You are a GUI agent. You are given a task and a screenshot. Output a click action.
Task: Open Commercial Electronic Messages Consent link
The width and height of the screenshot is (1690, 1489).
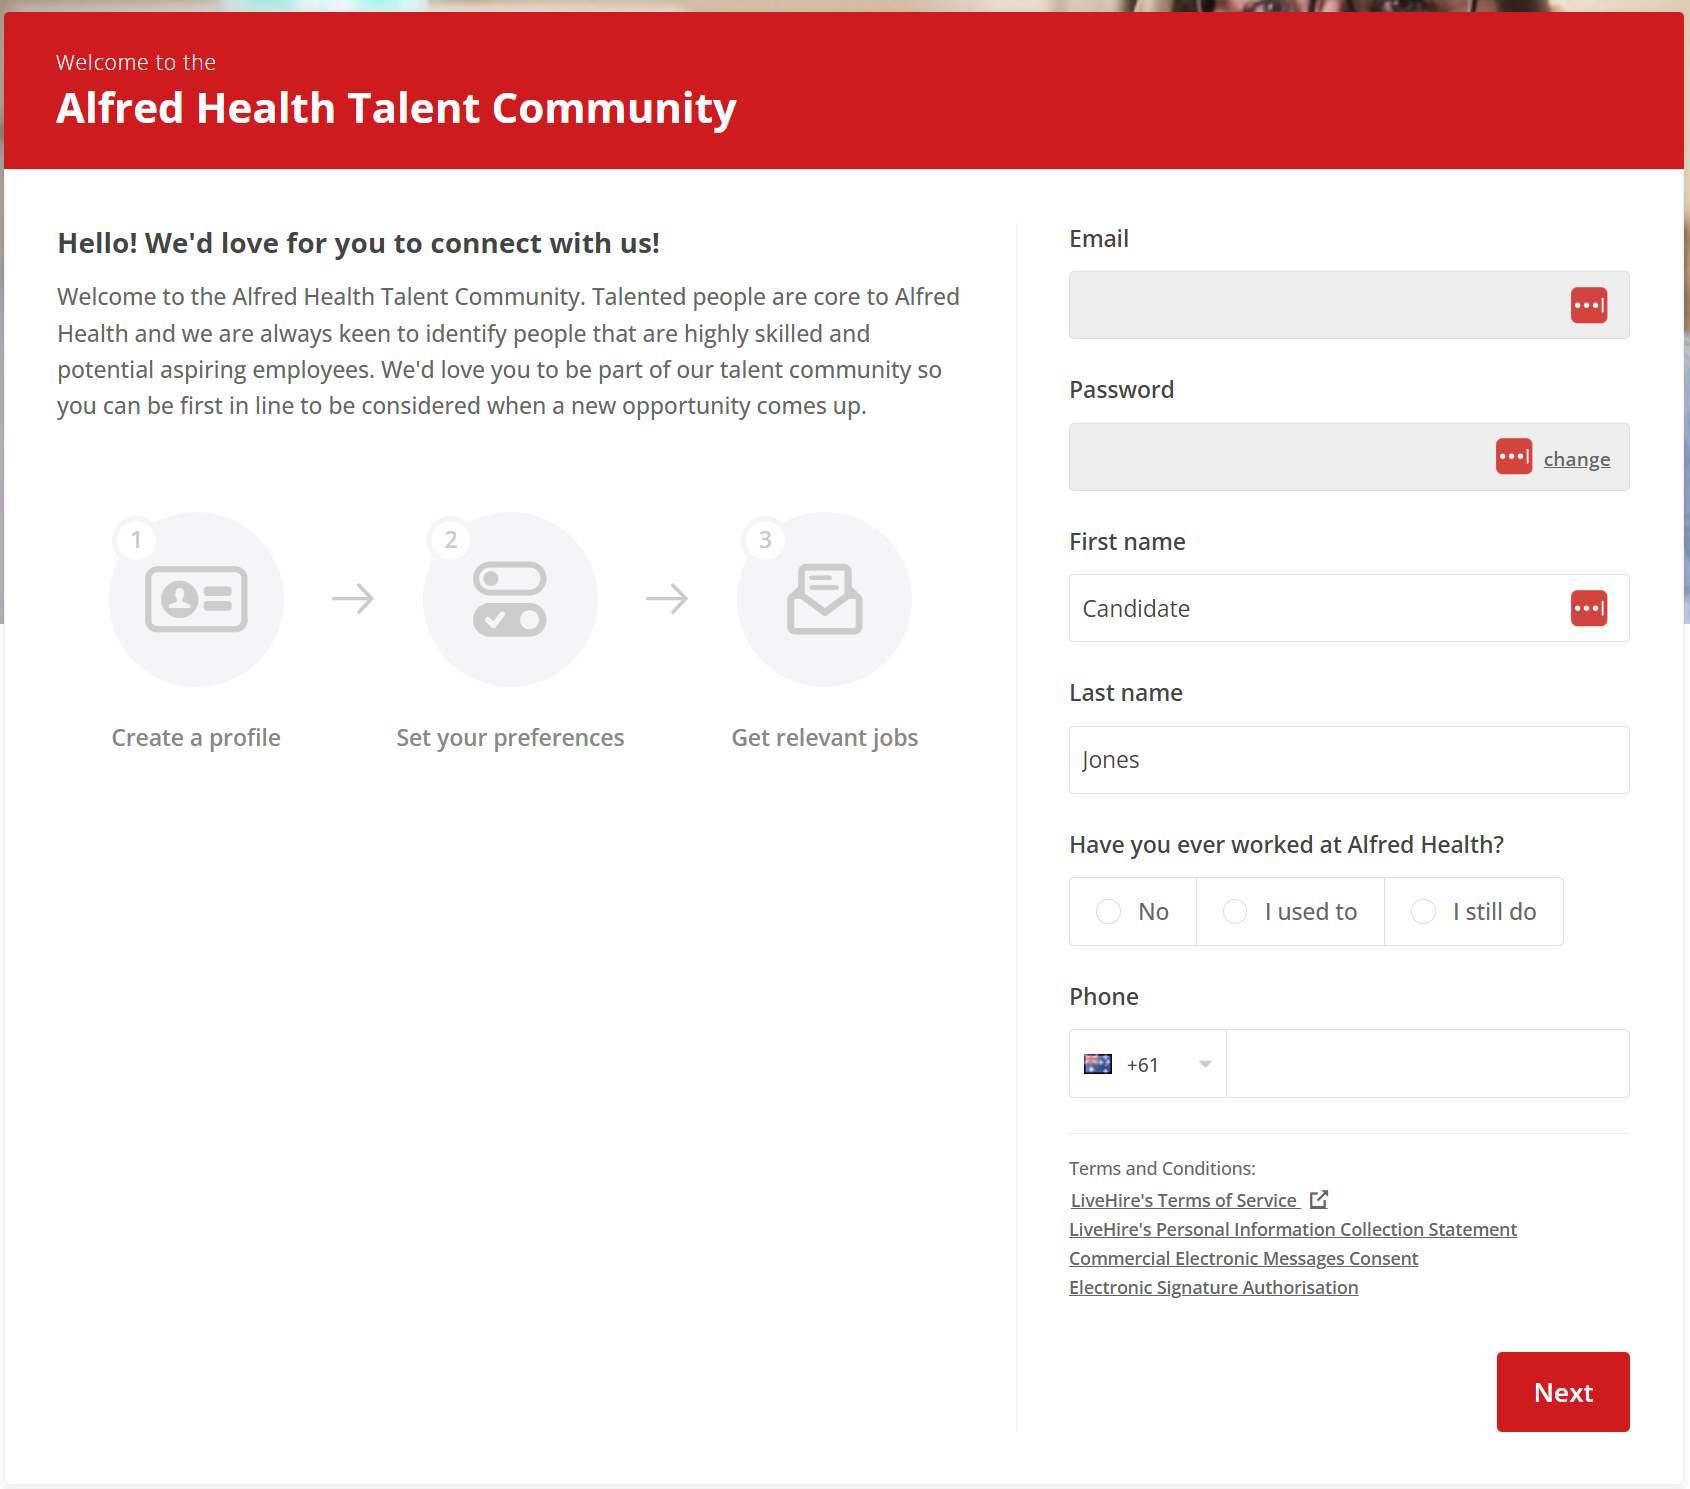[1243, 1258]
